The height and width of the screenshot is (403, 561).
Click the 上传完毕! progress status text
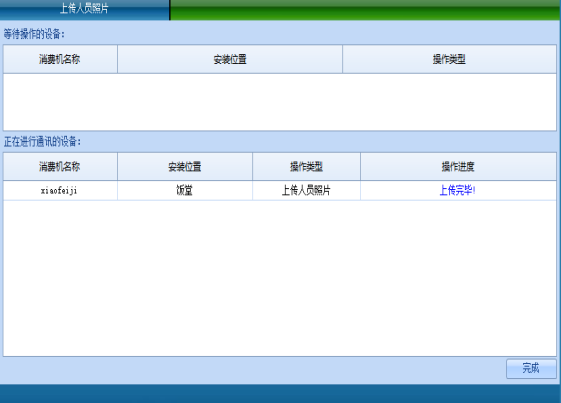[458, 190]
